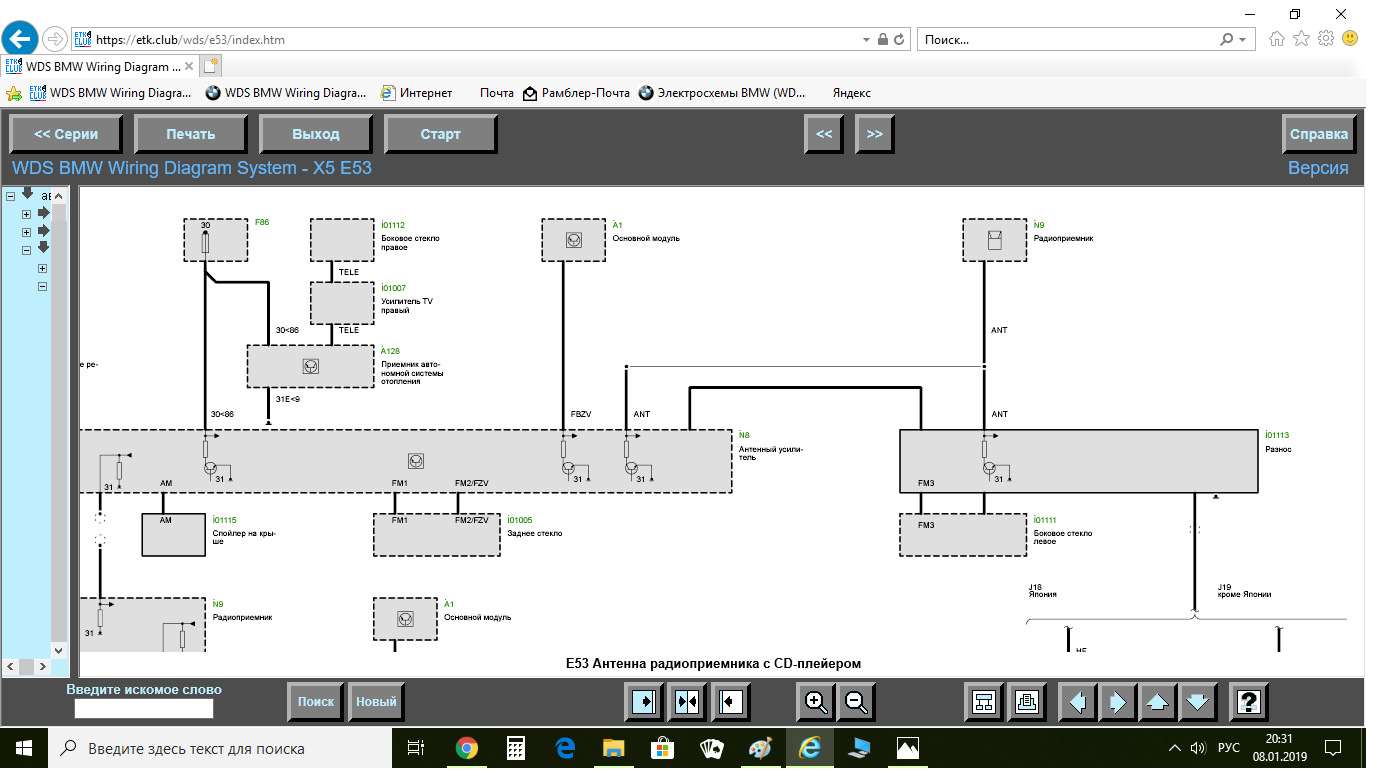Open Microsoft Edge from the taskbar
Screen dimensions: 1381x777
tap(565, 748)
